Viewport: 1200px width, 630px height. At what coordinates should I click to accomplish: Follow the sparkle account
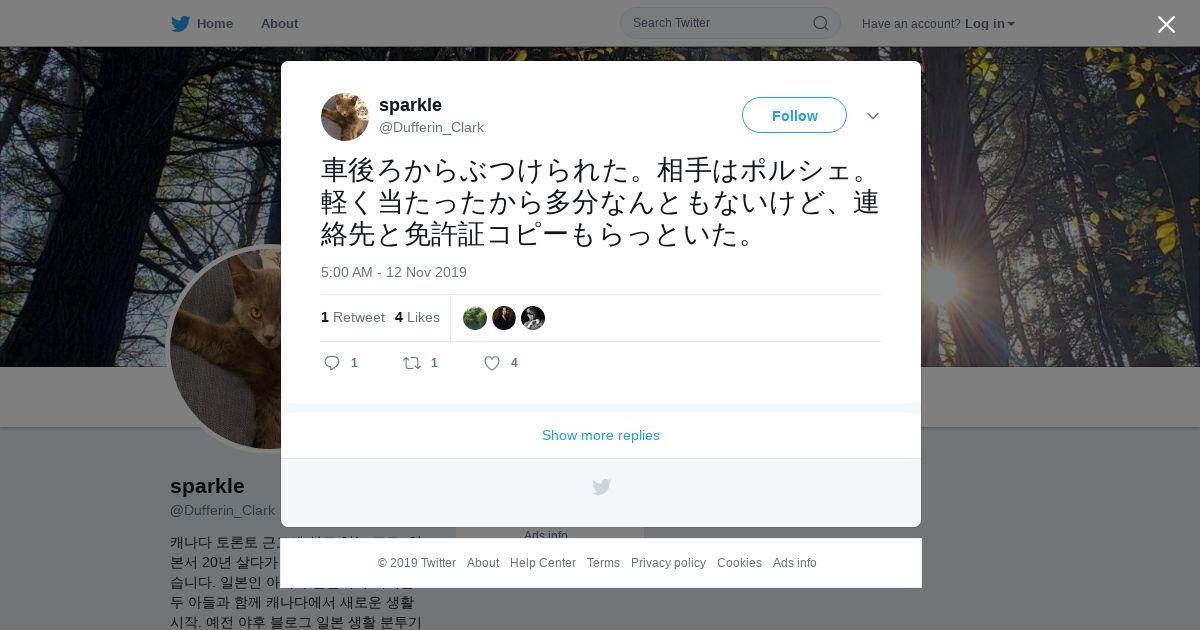tap(794, 115)
